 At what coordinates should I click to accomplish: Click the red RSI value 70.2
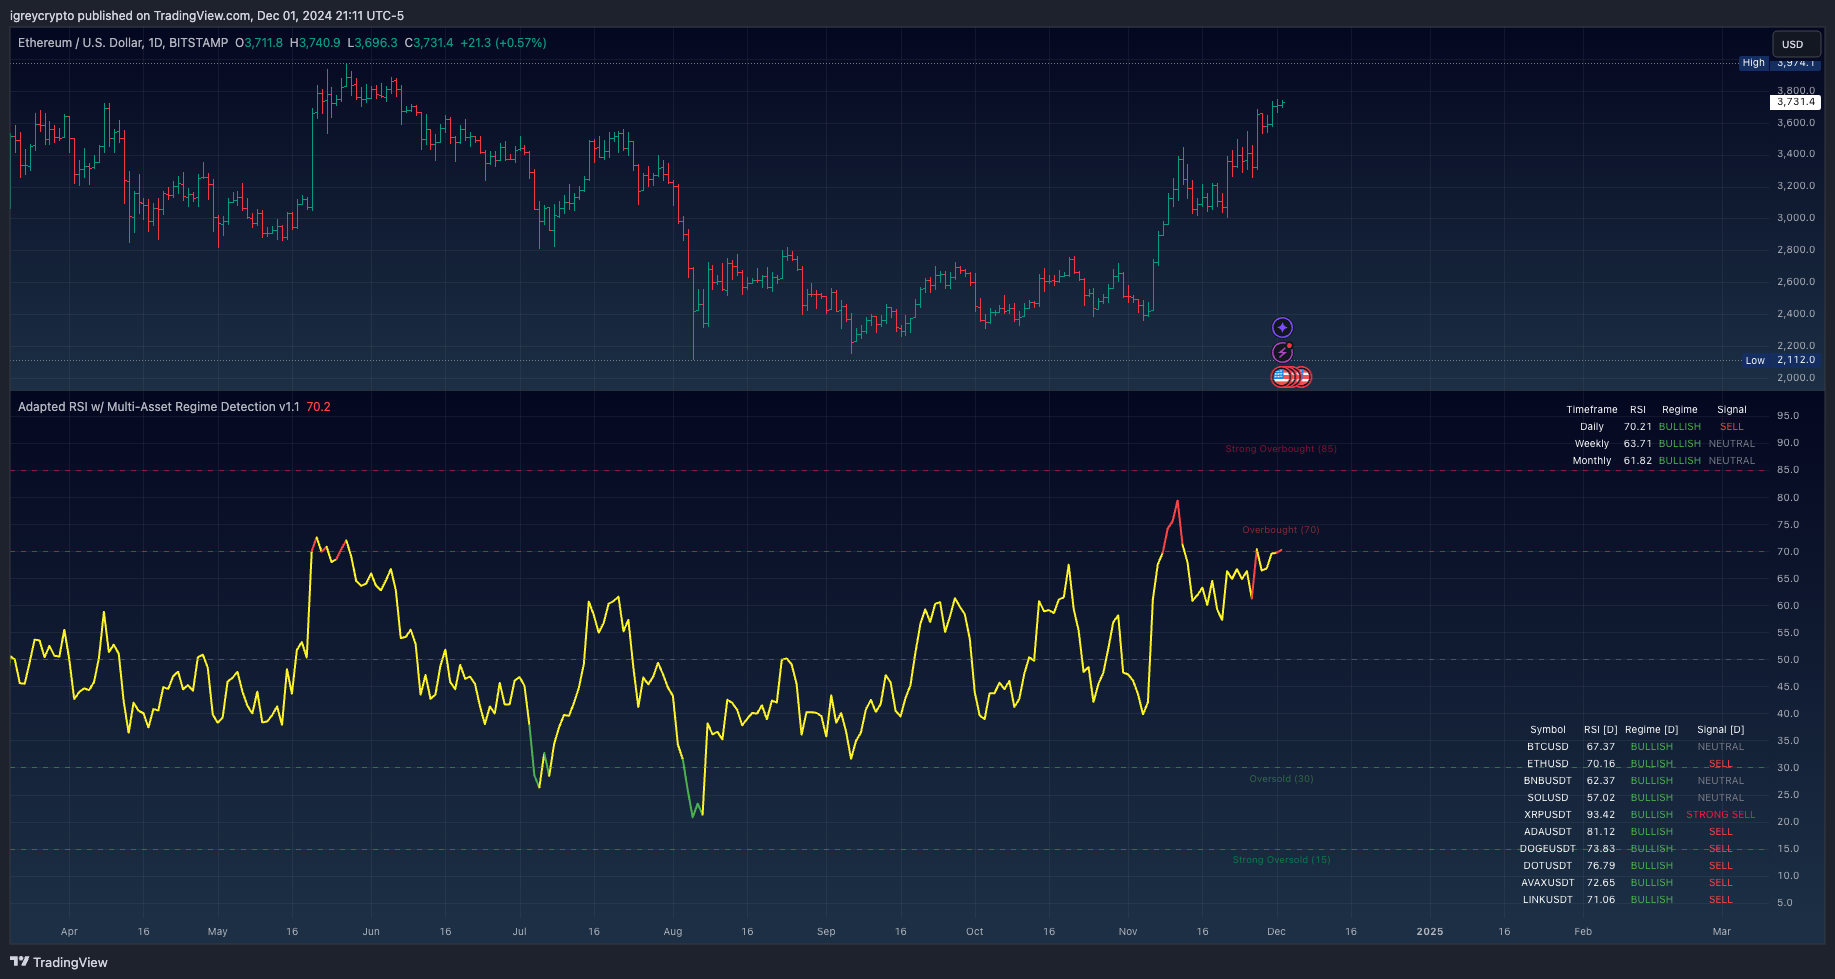[318, 407]
